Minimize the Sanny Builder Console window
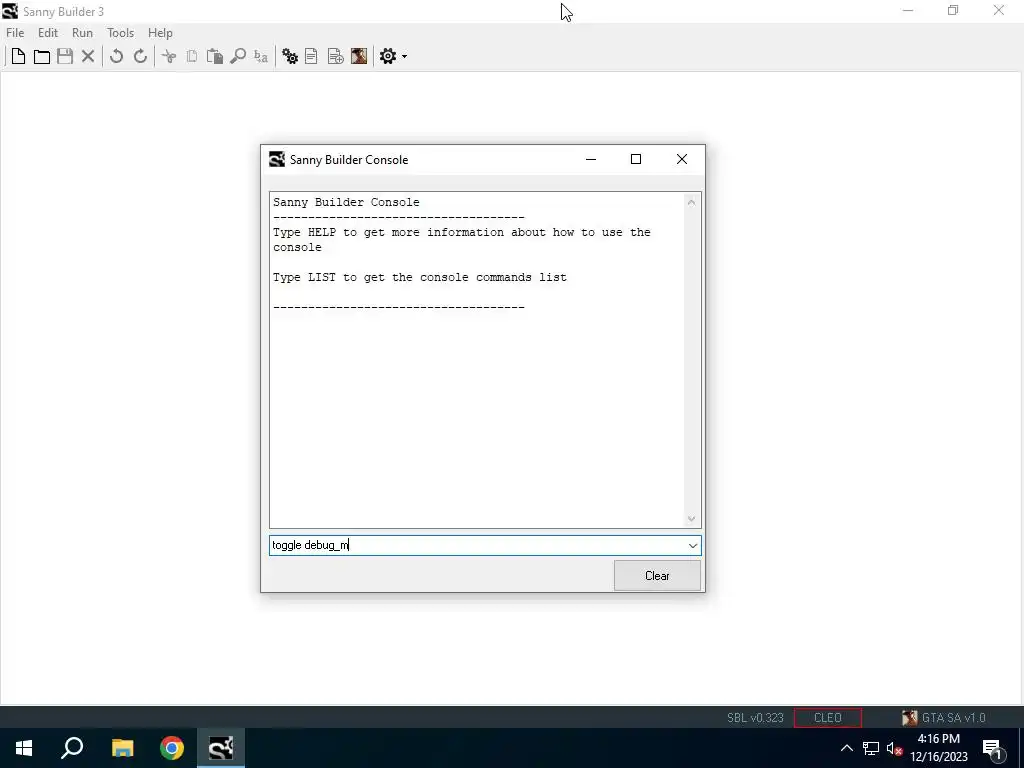This screenshot has height=768, width=1024. coord(591,159)
